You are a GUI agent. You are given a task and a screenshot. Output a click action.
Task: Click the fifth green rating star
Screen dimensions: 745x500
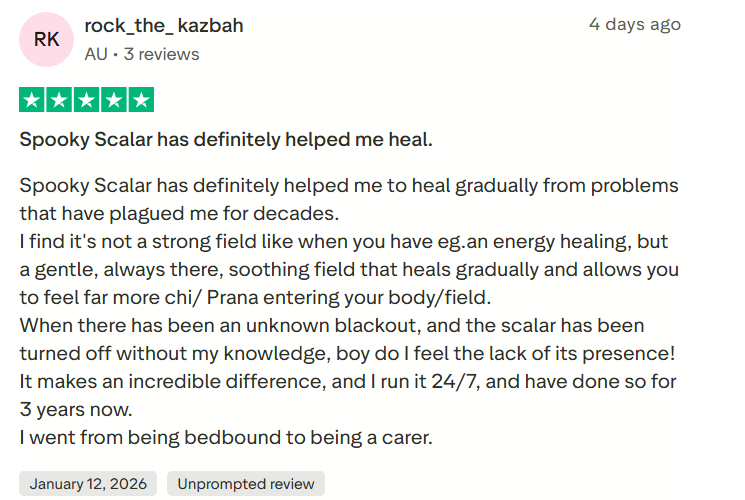[x=141, y=99]
